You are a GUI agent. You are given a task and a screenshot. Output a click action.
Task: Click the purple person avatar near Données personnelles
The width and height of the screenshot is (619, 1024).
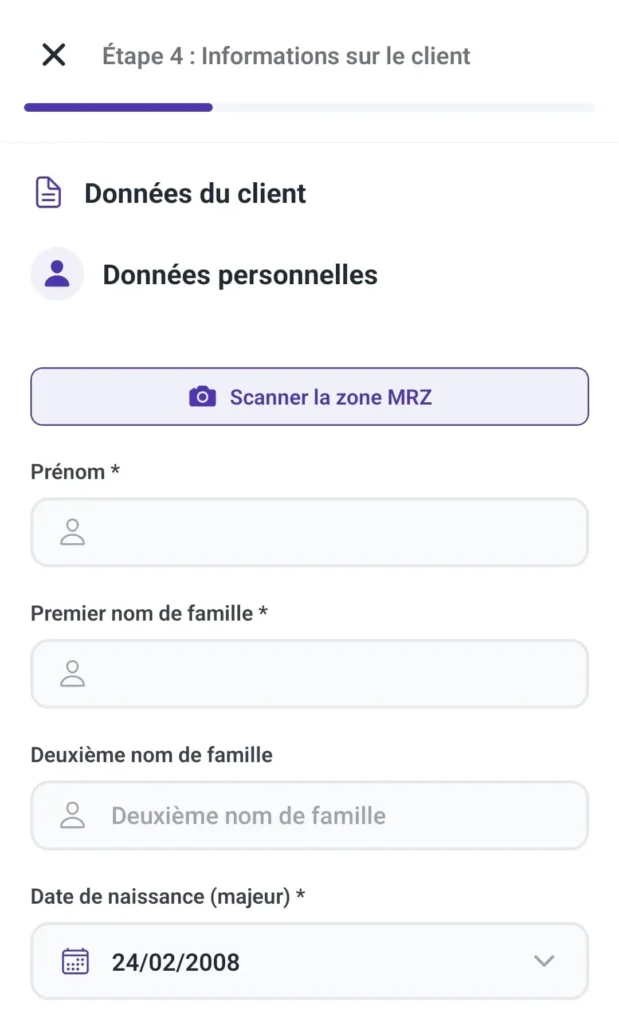[x=57, y=273]
